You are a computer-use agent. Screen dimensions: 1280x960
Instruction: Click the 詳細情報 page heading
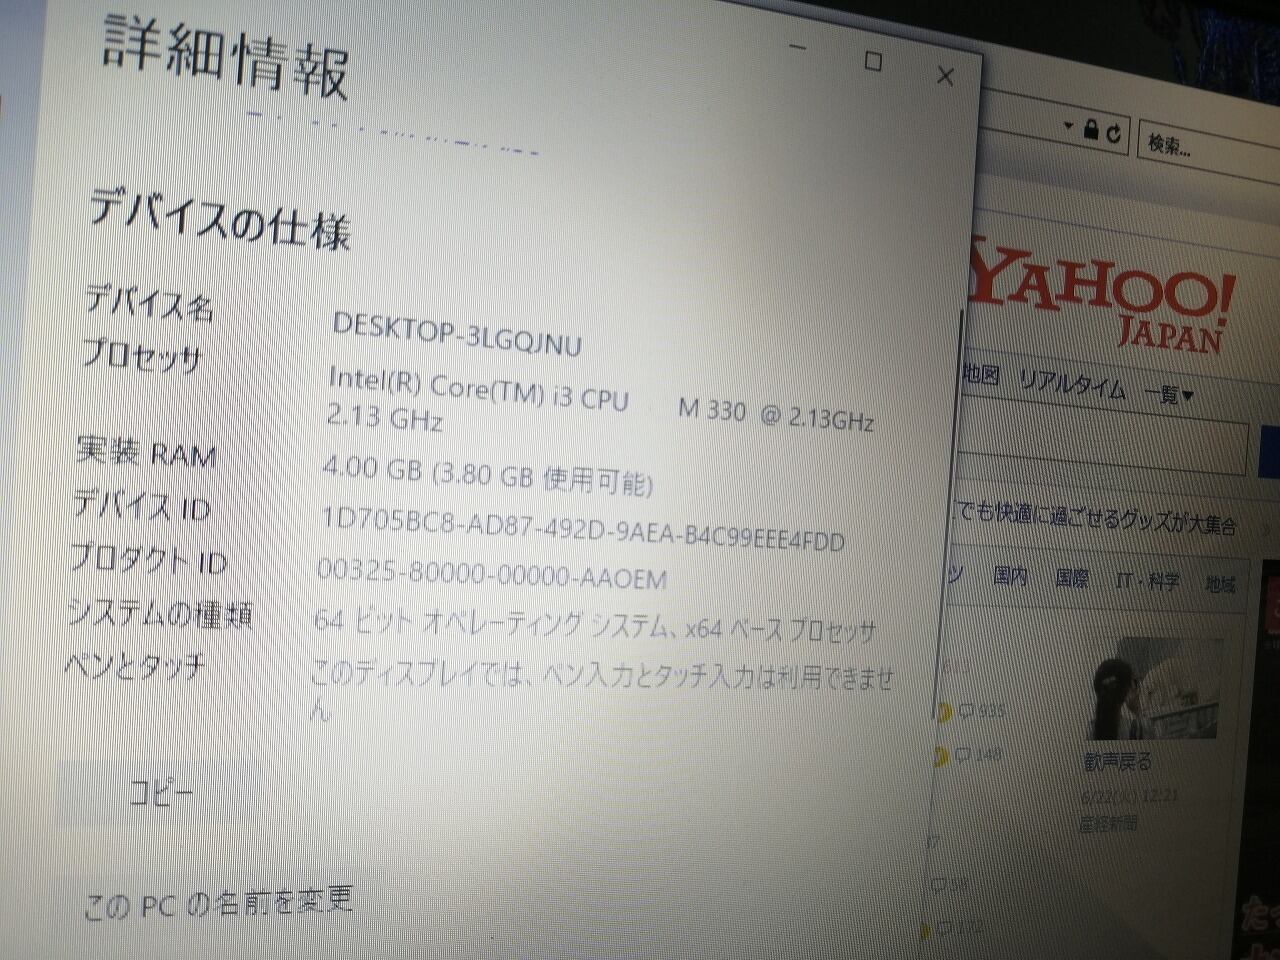pyautogui.click(x=226, y=58)
